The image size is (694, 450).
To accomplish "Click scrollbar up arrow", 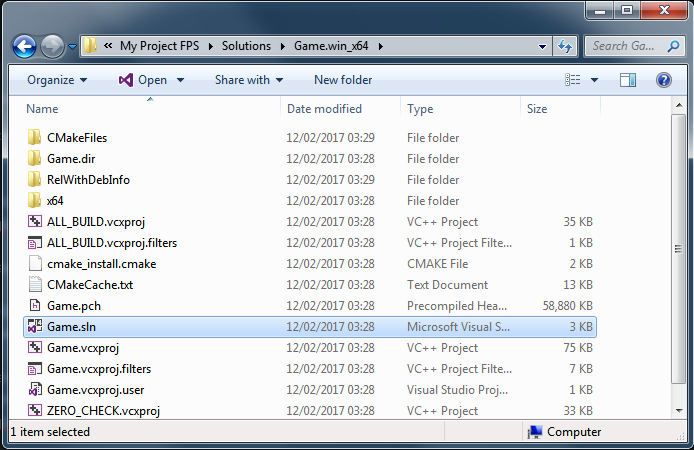I will tap(679, 105).
